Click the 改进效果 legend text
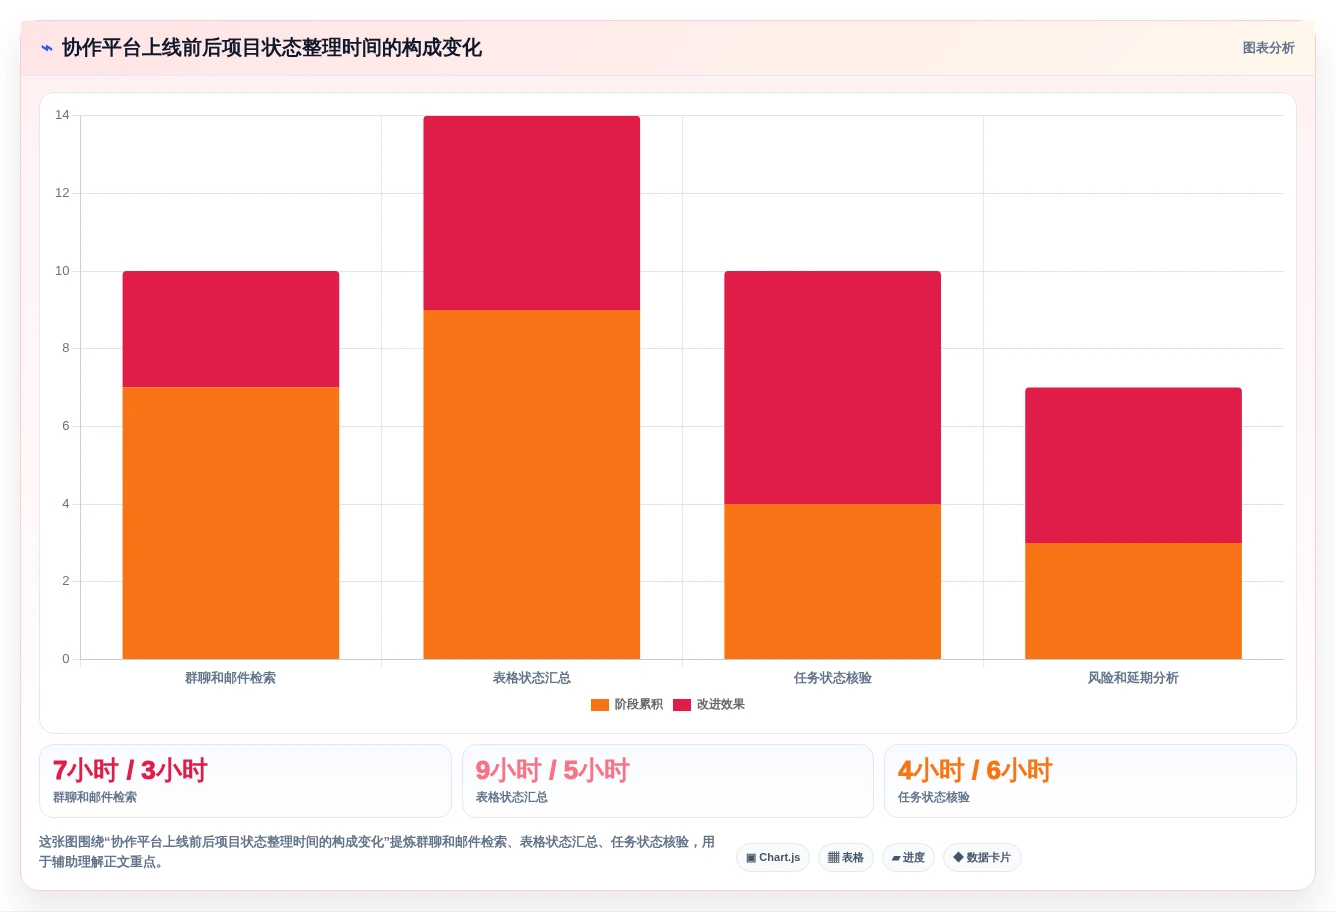This screenshot has height=912, width=1336. click(721, 705)
